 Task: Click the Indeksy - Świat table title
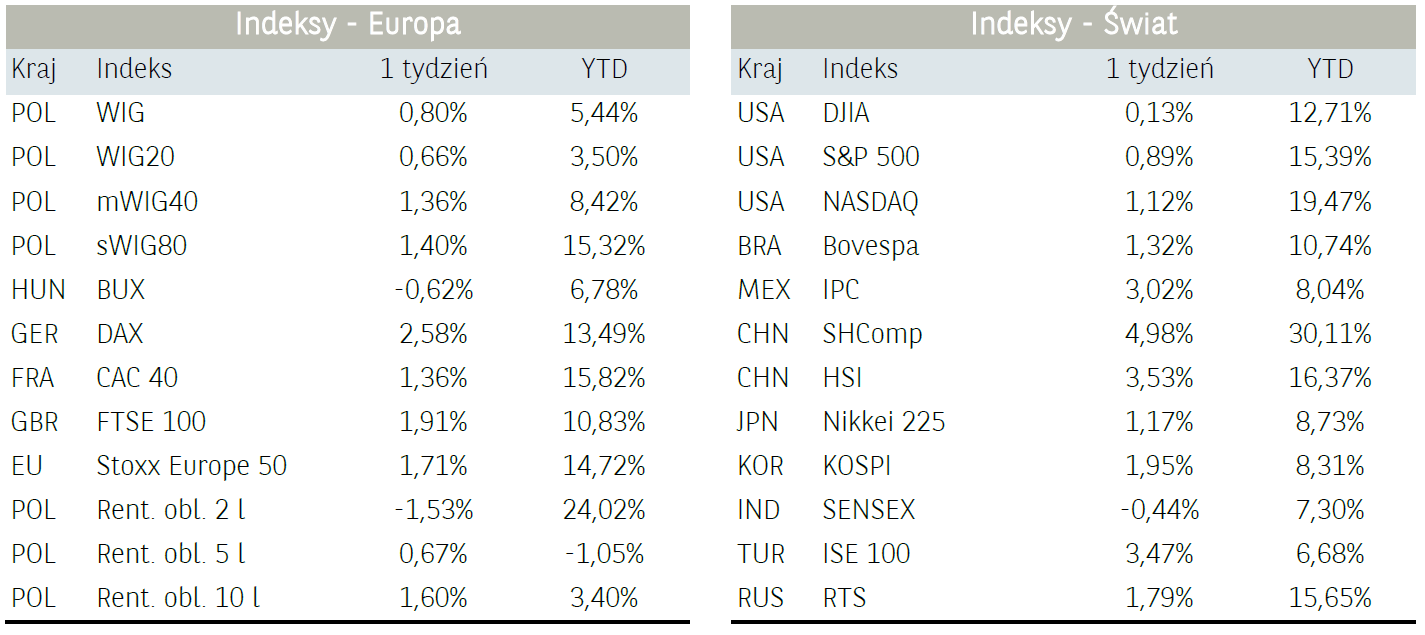(x=1073, y=25)
